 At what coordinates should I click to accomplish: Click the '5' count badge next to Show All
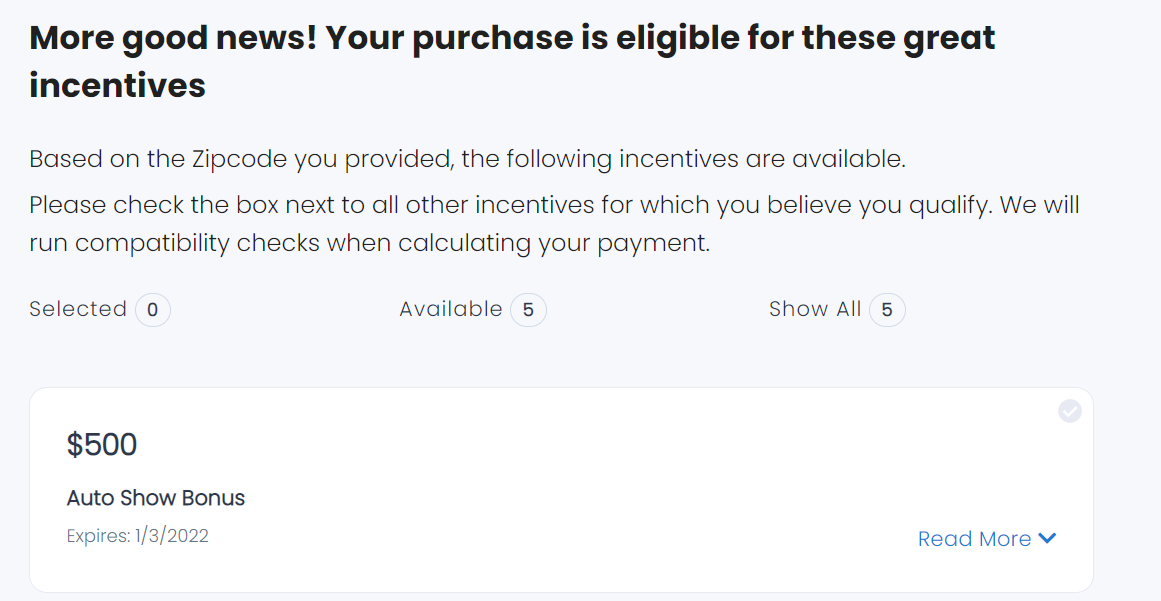click(887, 309)
